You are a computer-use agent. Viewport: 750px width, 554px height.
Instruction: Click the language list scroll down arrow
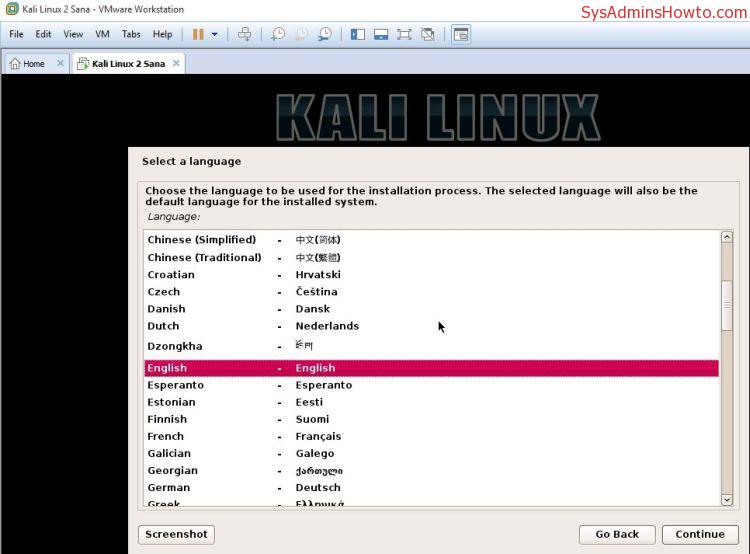click(x=727, y=499)
